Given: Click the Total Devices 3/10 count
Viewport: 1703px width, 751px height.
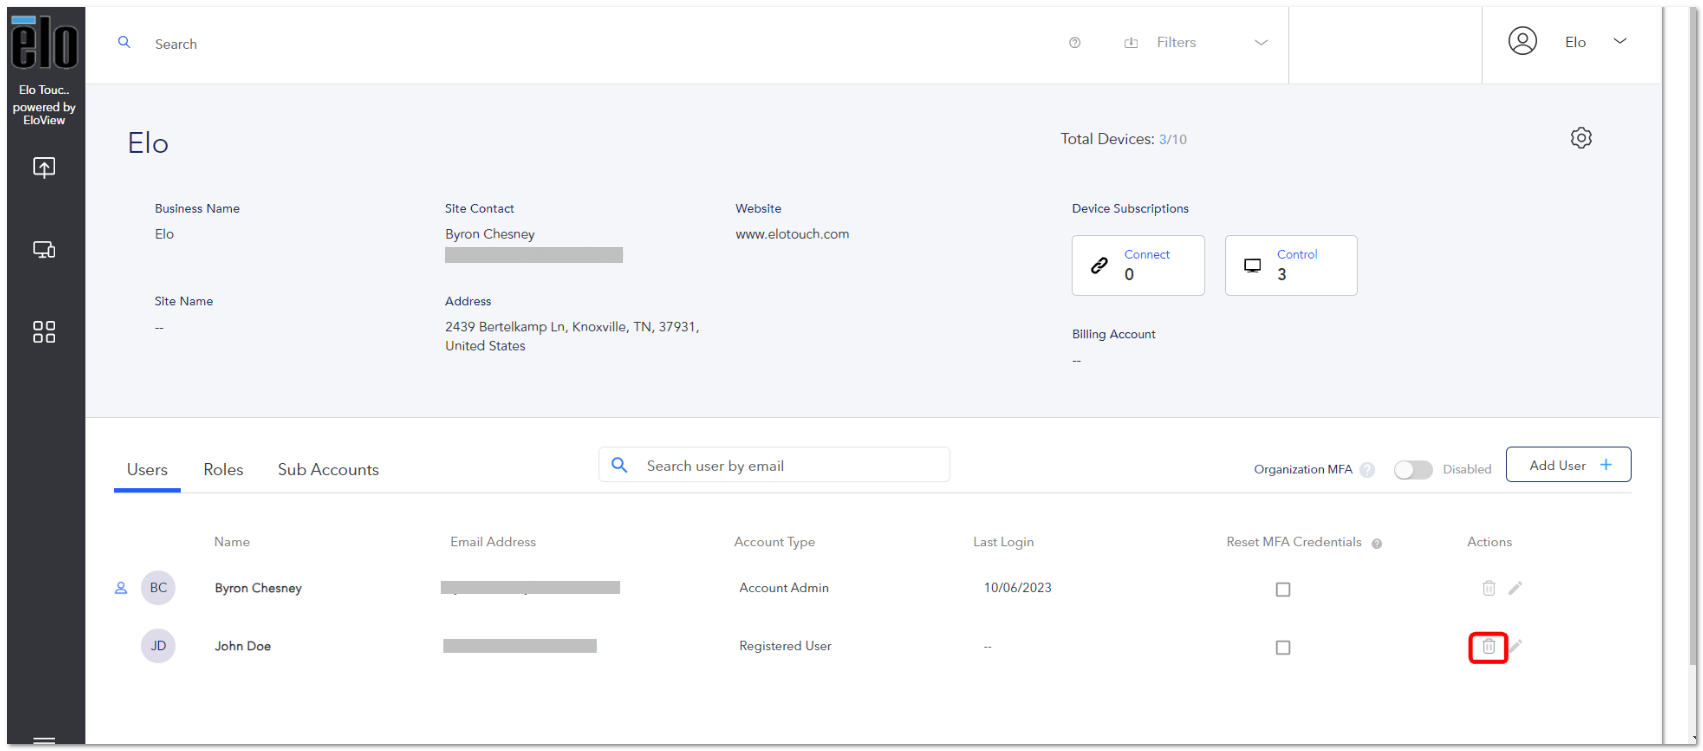Looking at the screenshot, I should click(1173, 140).
